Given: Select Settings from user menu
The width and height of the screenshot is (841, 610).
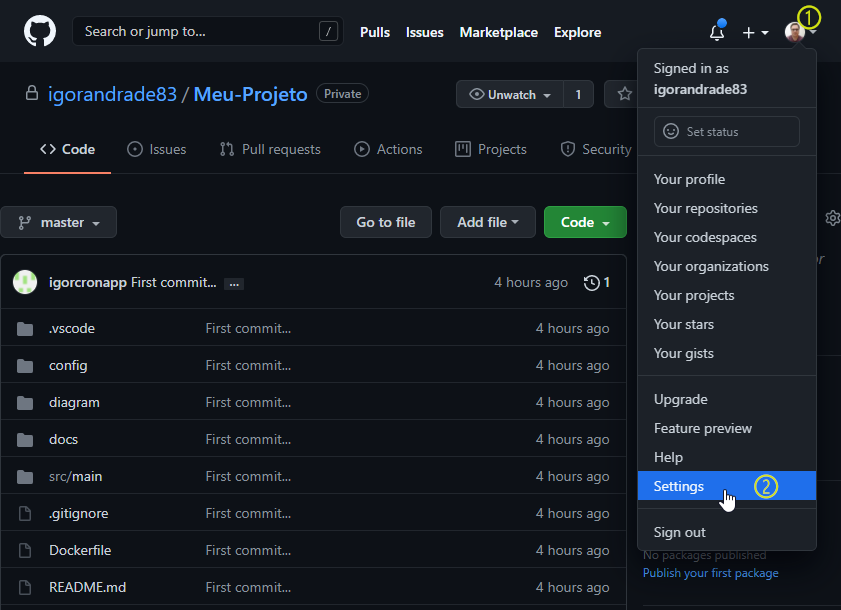Looking at the screenshot, I should click(727, 486).
